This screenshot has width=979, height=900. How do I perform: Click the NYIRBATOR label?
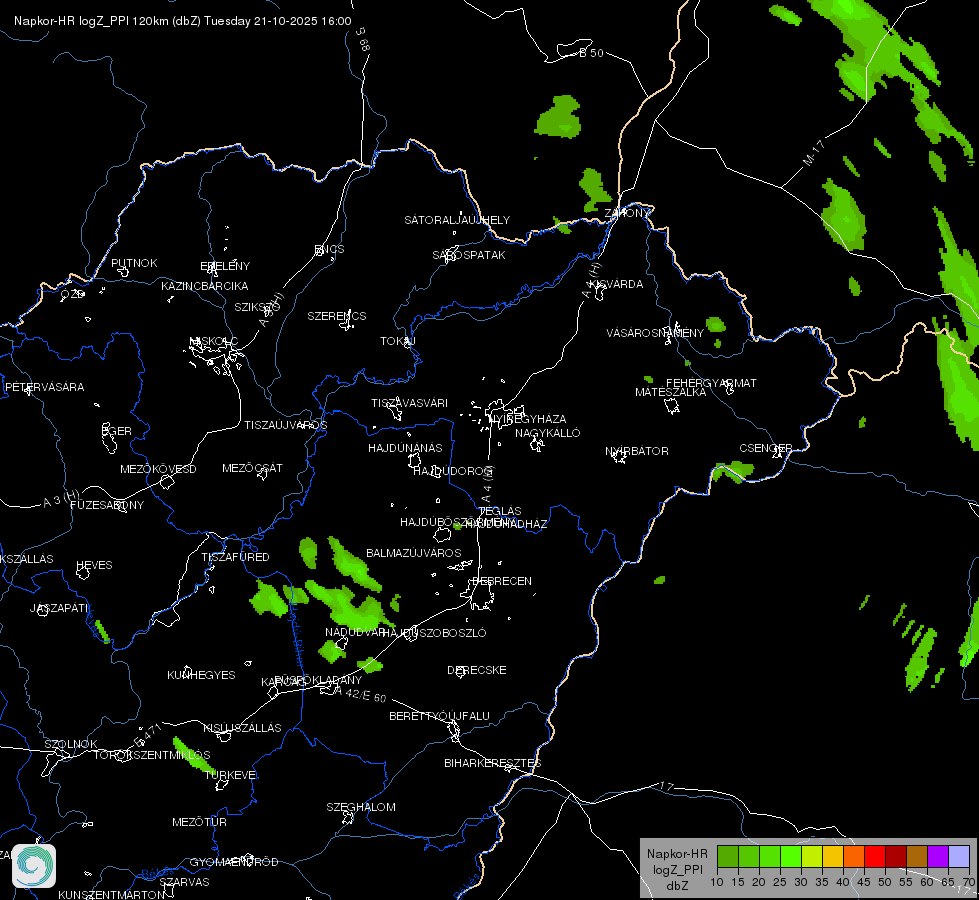click(x=637, y=451)
